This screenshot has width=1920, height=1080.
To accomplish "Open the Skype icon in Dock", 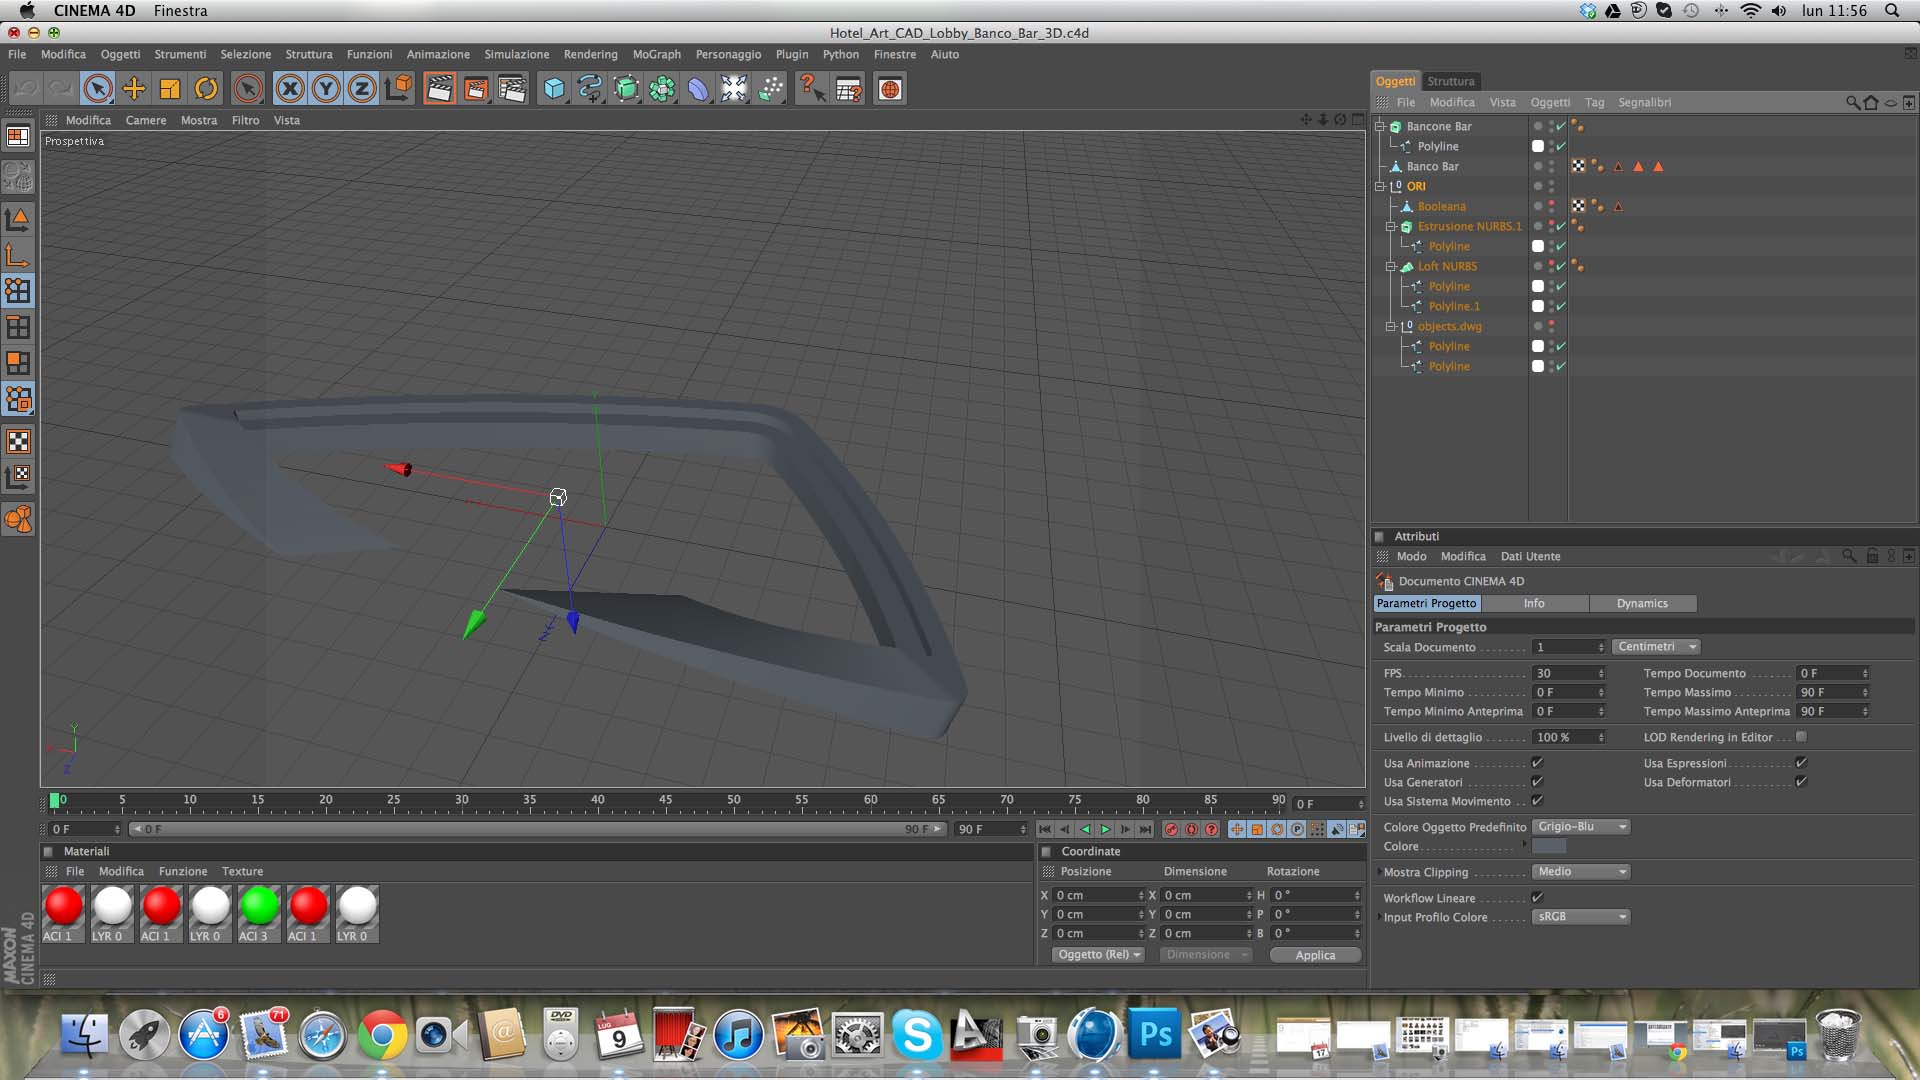I will (x=916, y=1034).
